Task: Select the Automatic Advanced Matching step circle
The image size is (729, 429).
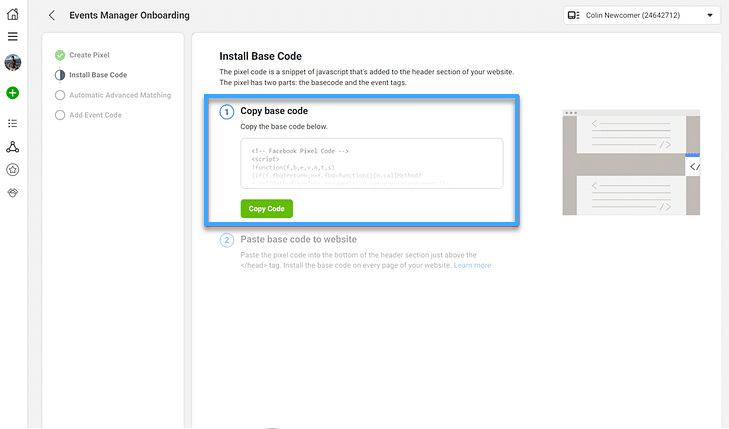Action: pos(60,95)
